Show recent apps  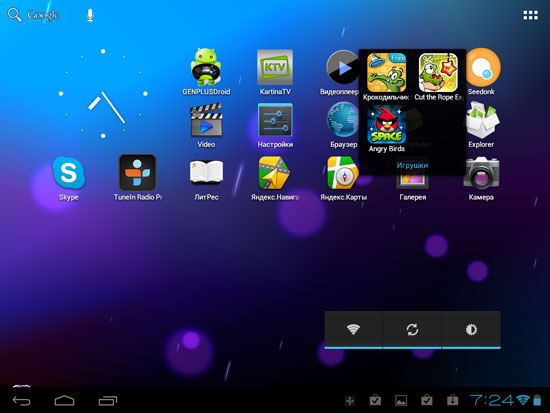click(108, 400)
